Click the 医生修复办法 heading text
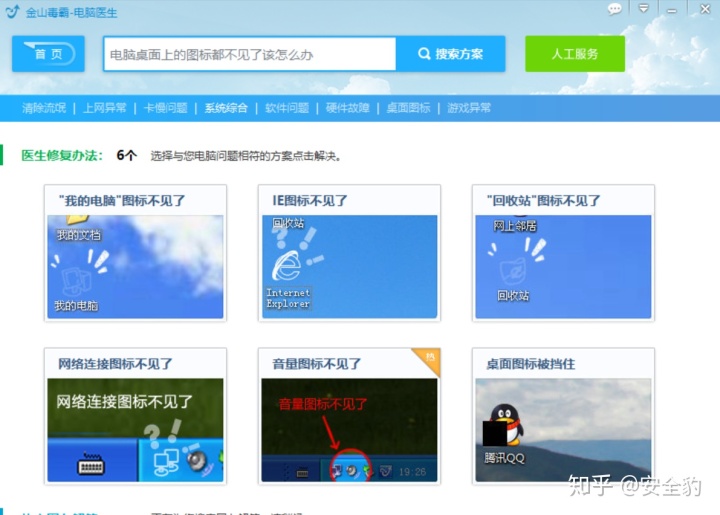This screenshot has width=720, height=515. pos(62,156)
